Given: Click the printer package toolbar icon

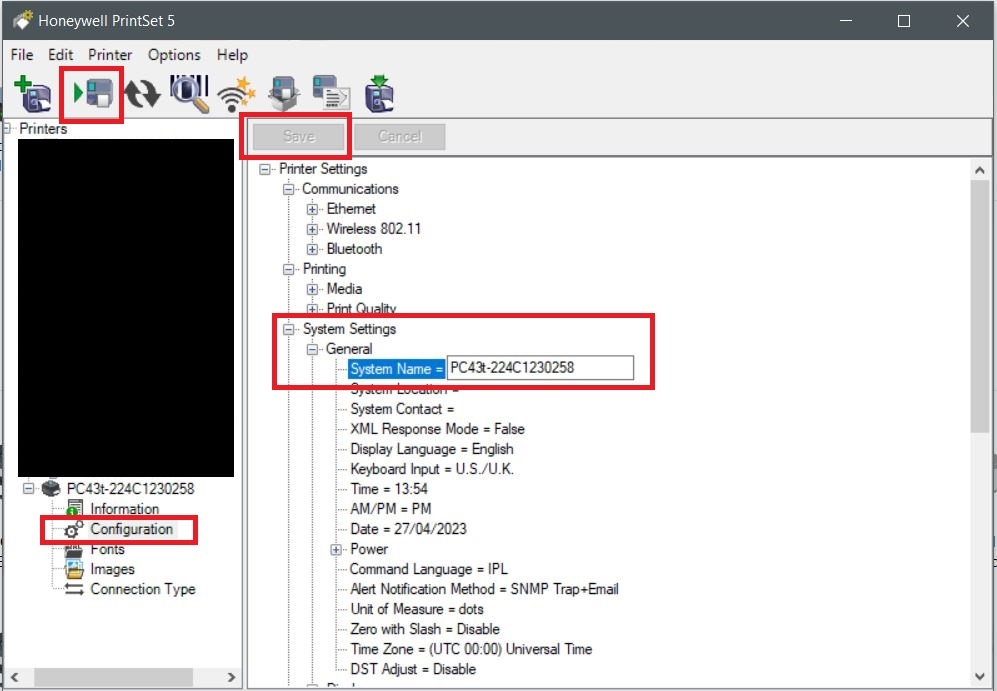Looking at the screenshot, I should click(283, 94).
